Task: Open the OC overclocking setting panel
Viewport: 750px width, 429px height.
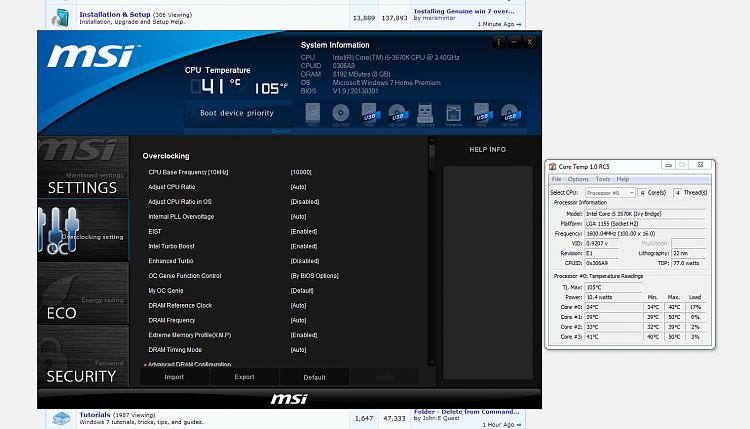Action: click(x=83, y=230)
